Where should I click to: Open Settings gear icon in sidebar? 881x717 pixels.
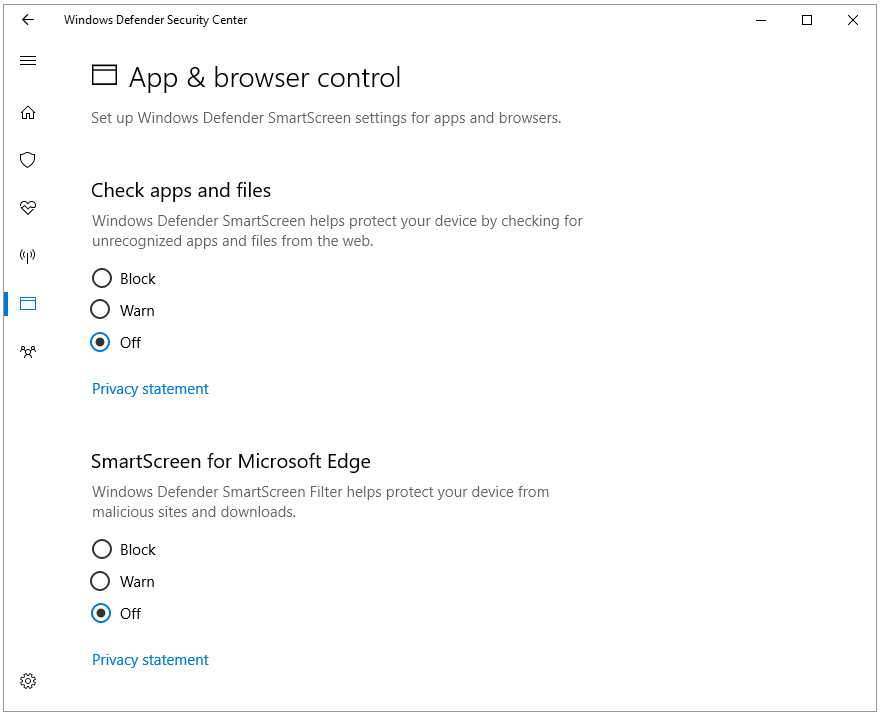[28, 681]
